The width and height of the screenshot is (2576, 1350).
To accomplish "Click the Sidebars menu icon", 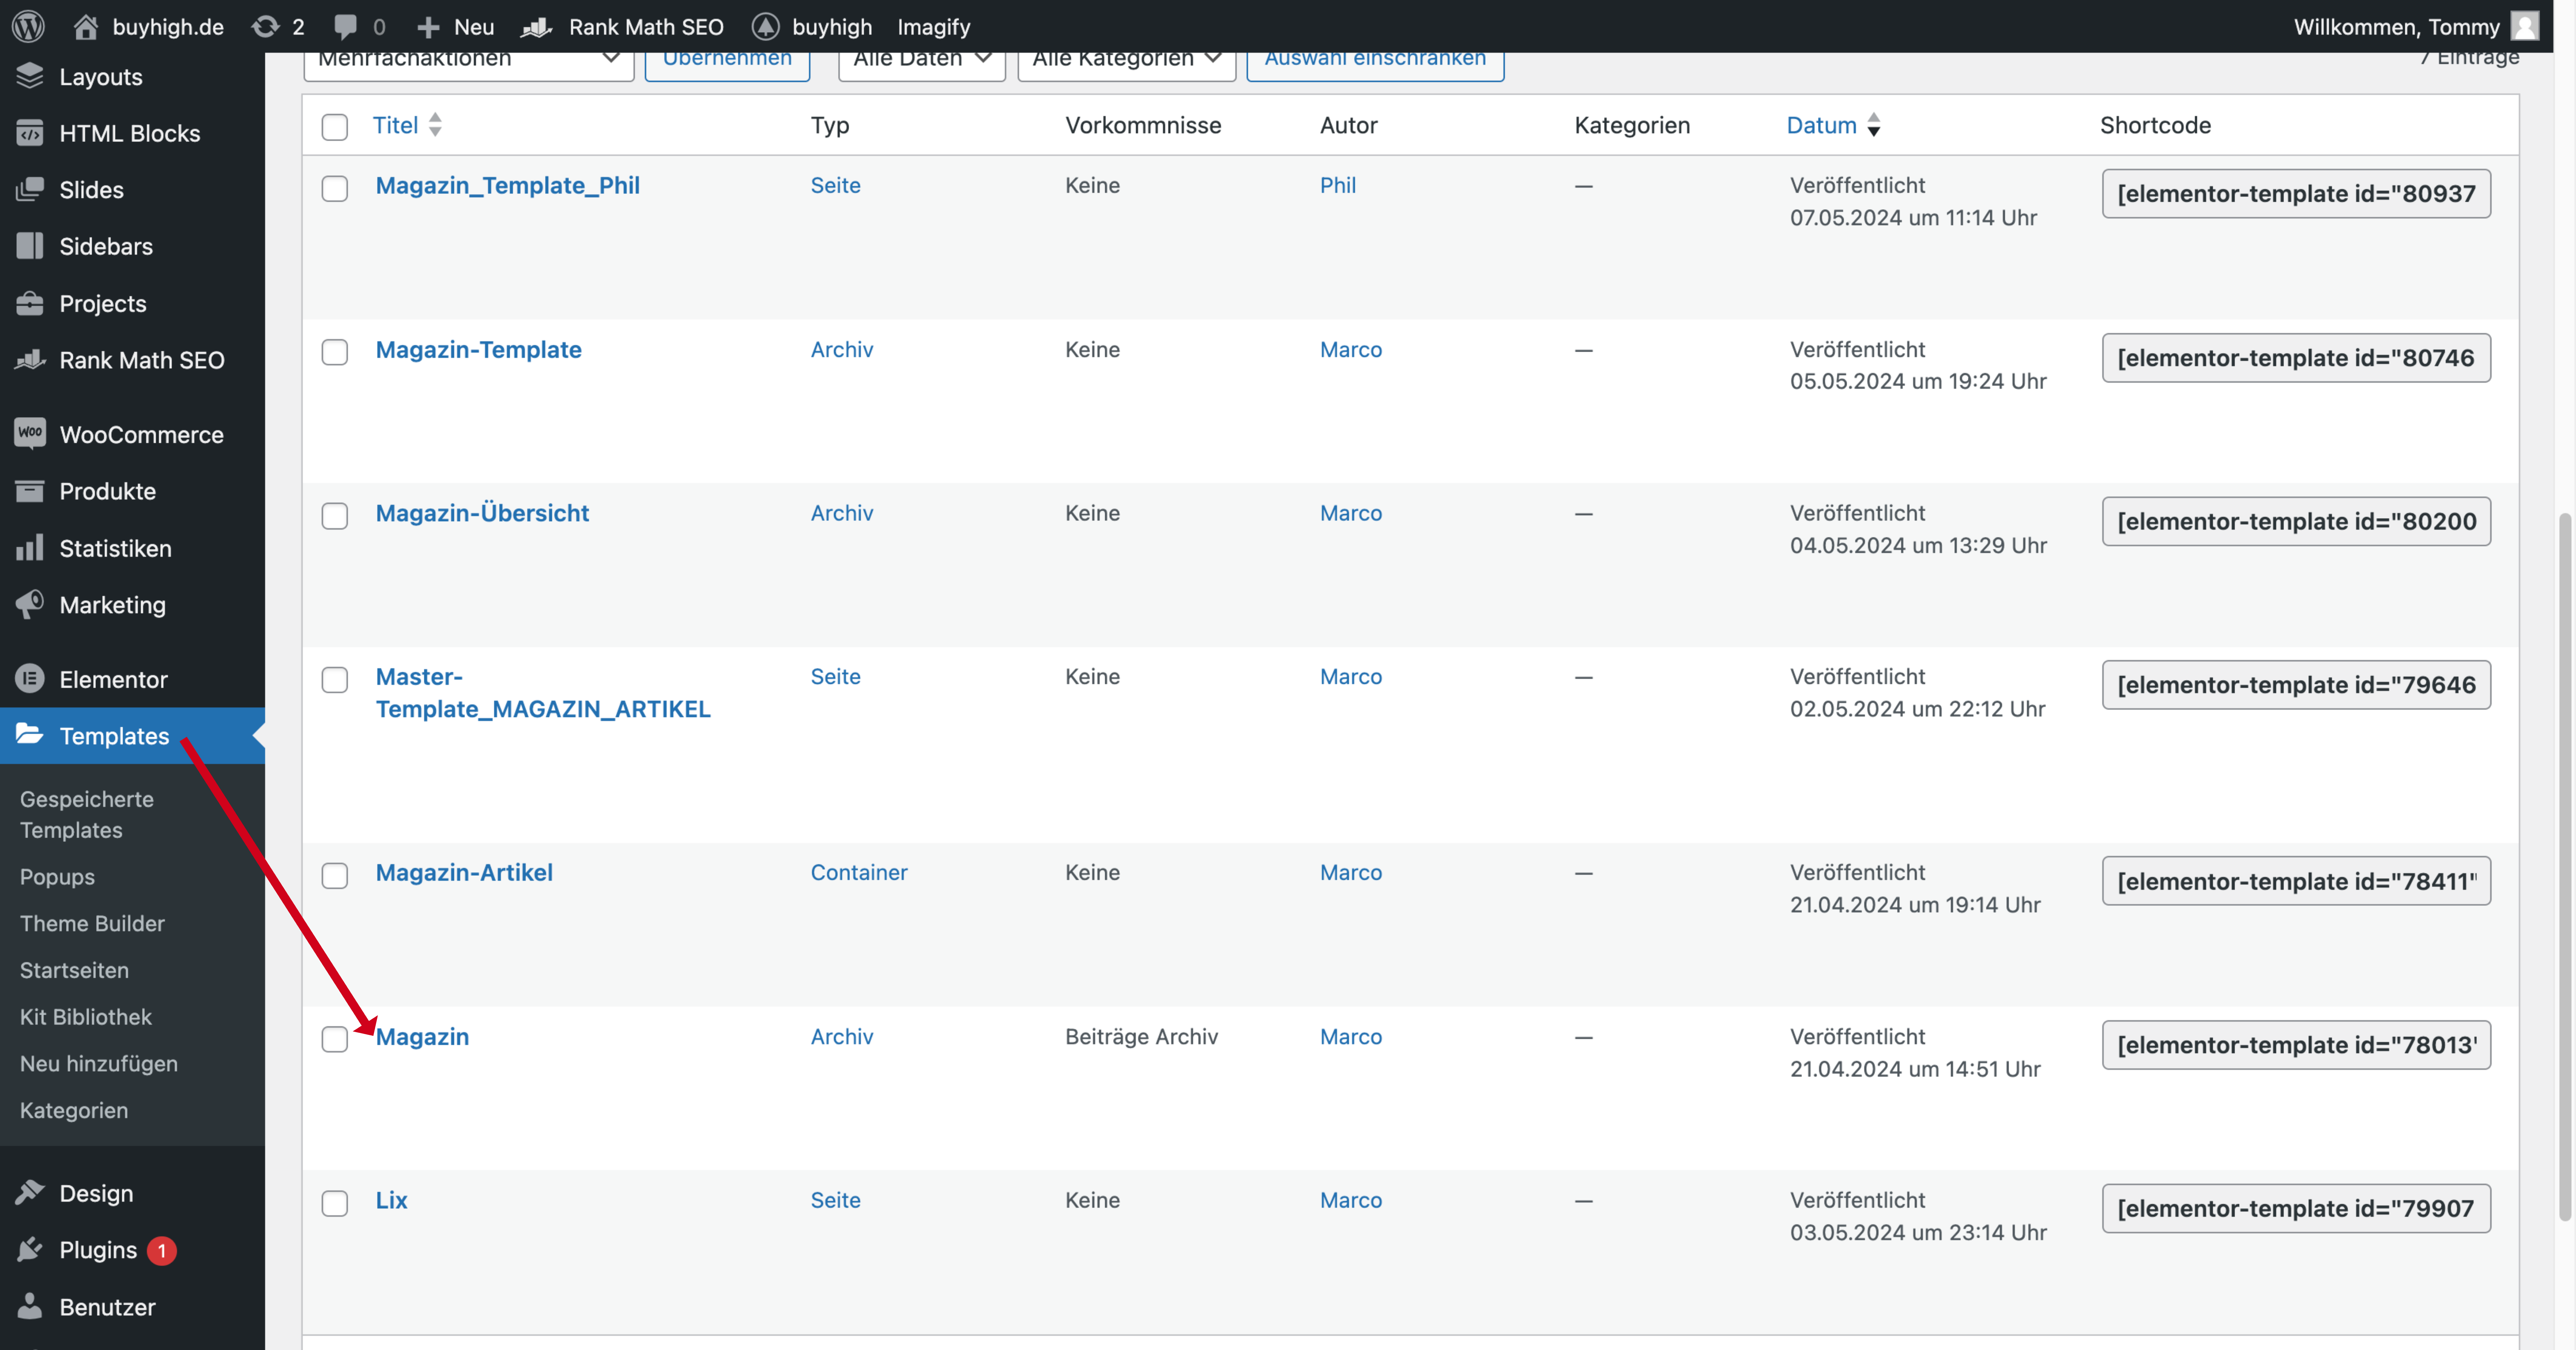I will [30, 246].
